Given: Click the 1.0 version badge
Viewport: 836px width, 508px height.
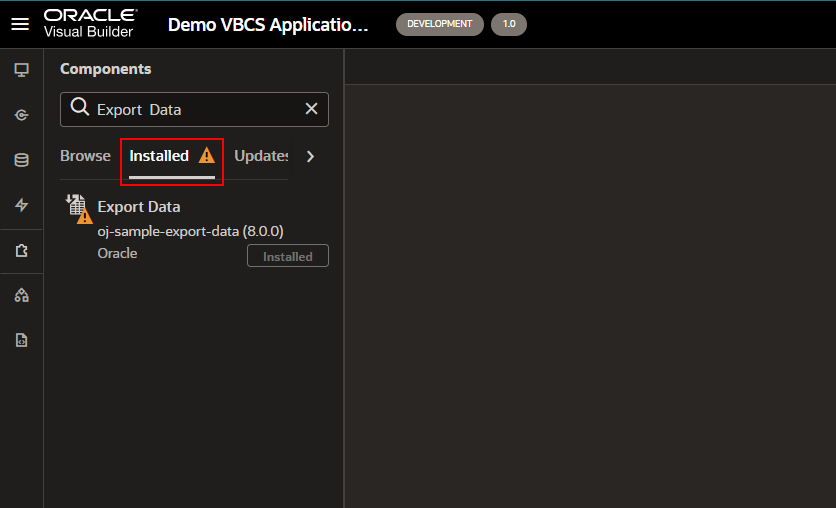Looking at the screenshot, I should coord(509,24).
